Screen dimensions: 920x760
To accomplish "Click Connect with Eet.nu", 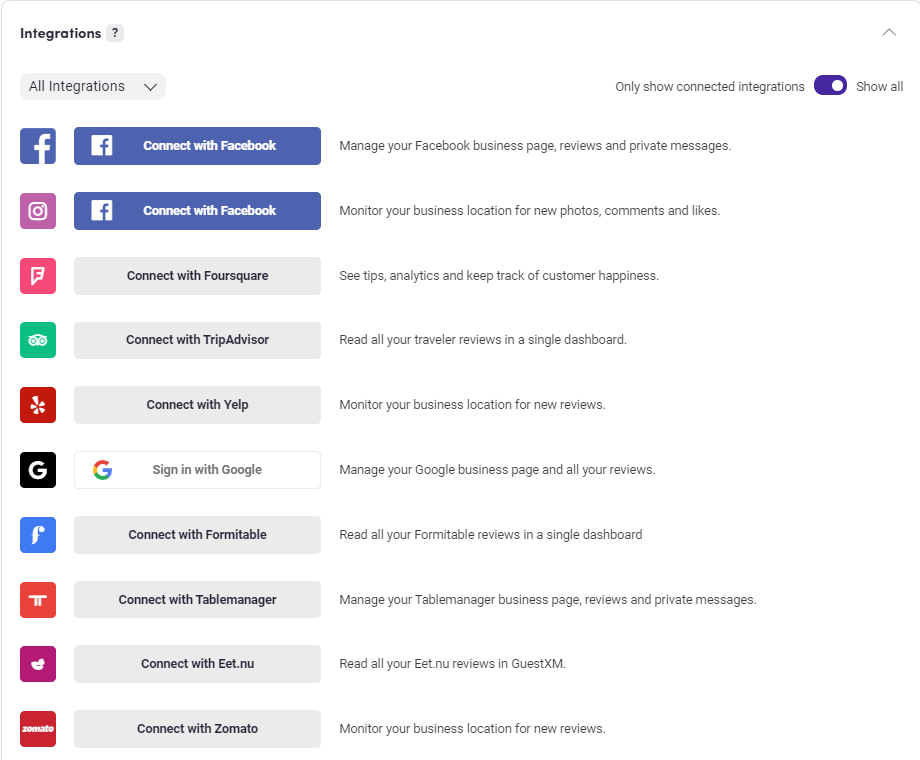I will tap(197, 664).
